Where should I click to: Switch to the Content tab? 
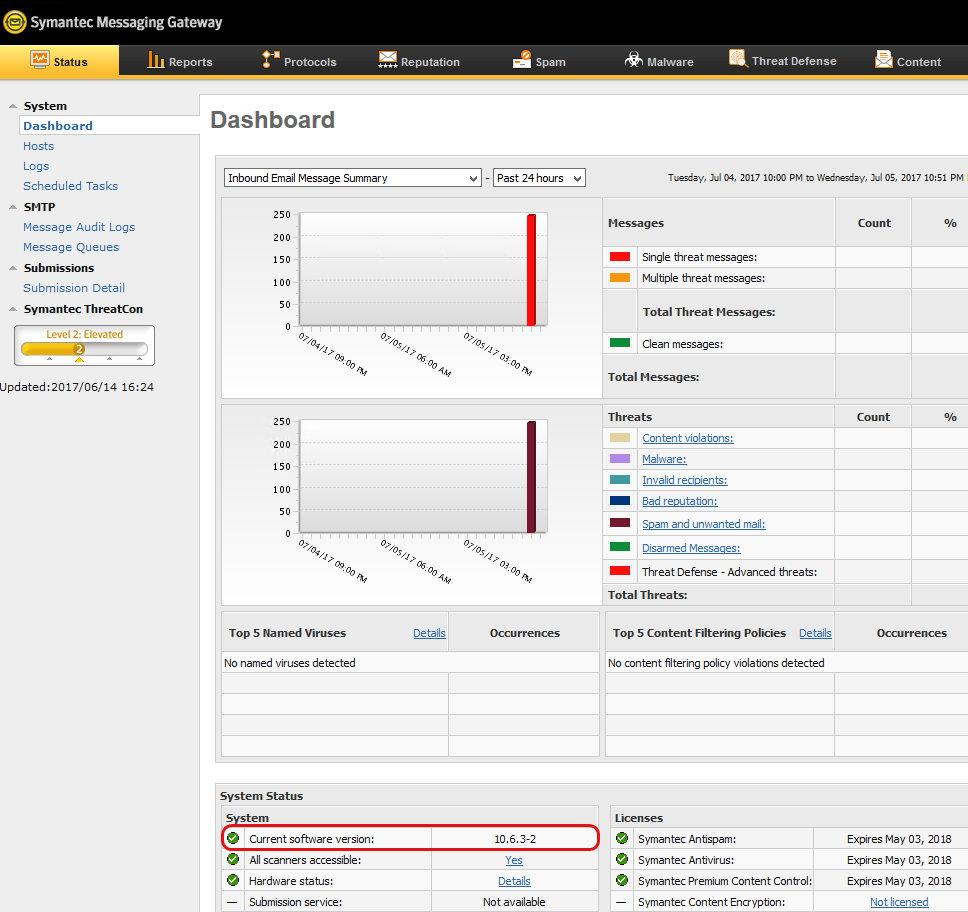point(910,61)
